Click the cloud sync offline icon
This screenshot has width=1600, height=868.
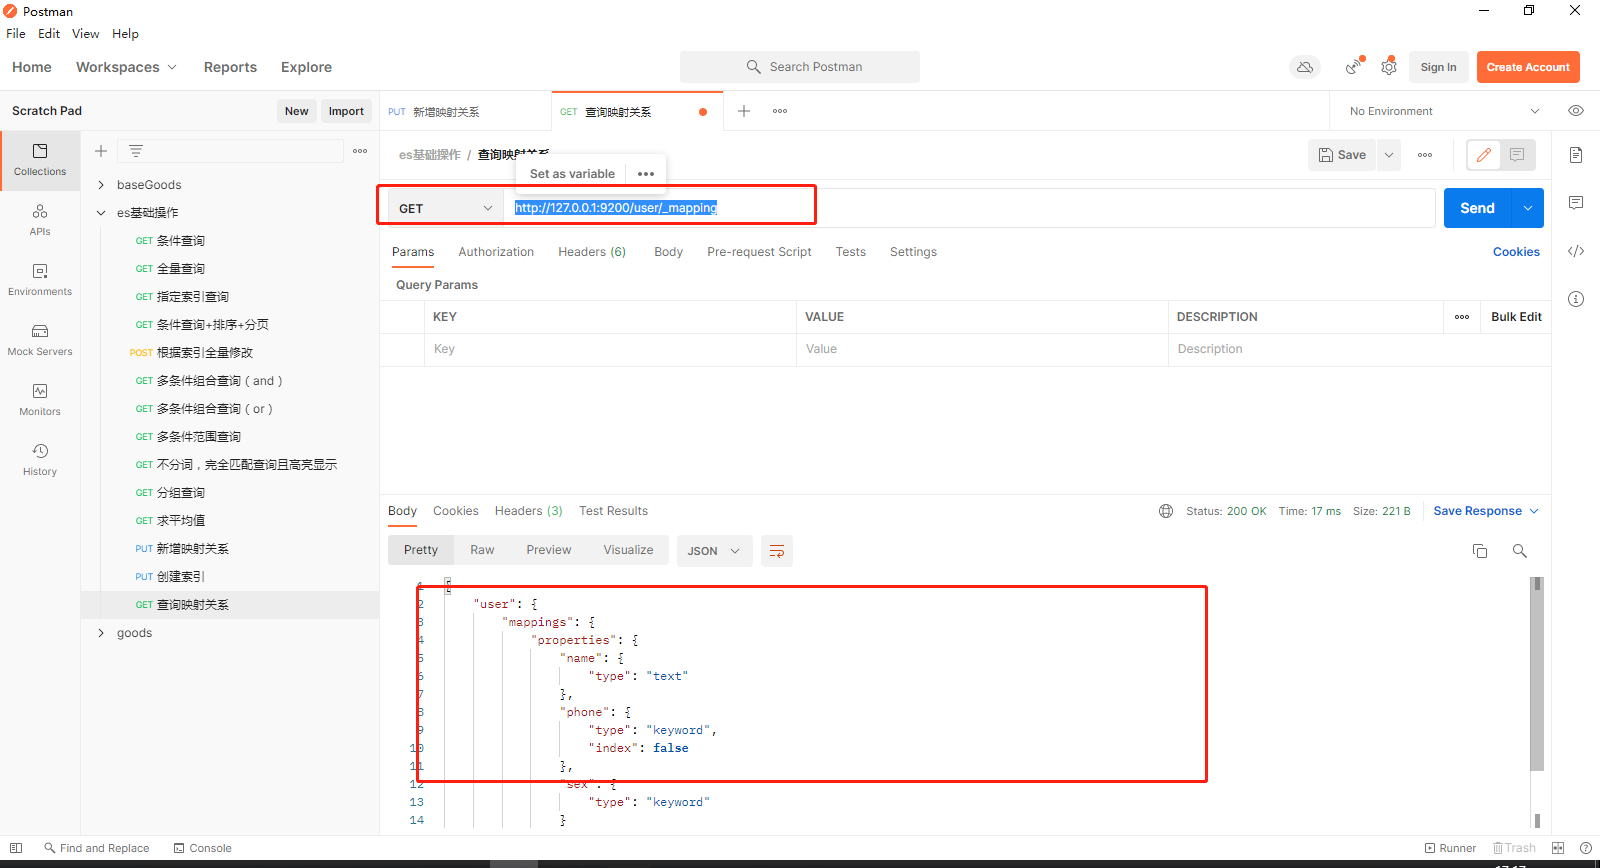coord(1305,67)
